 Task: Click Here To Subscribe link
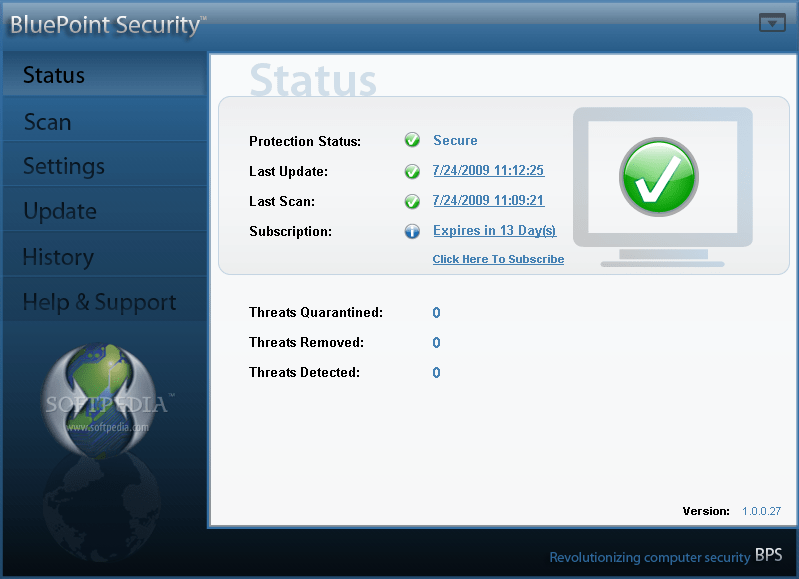(498, 259)
